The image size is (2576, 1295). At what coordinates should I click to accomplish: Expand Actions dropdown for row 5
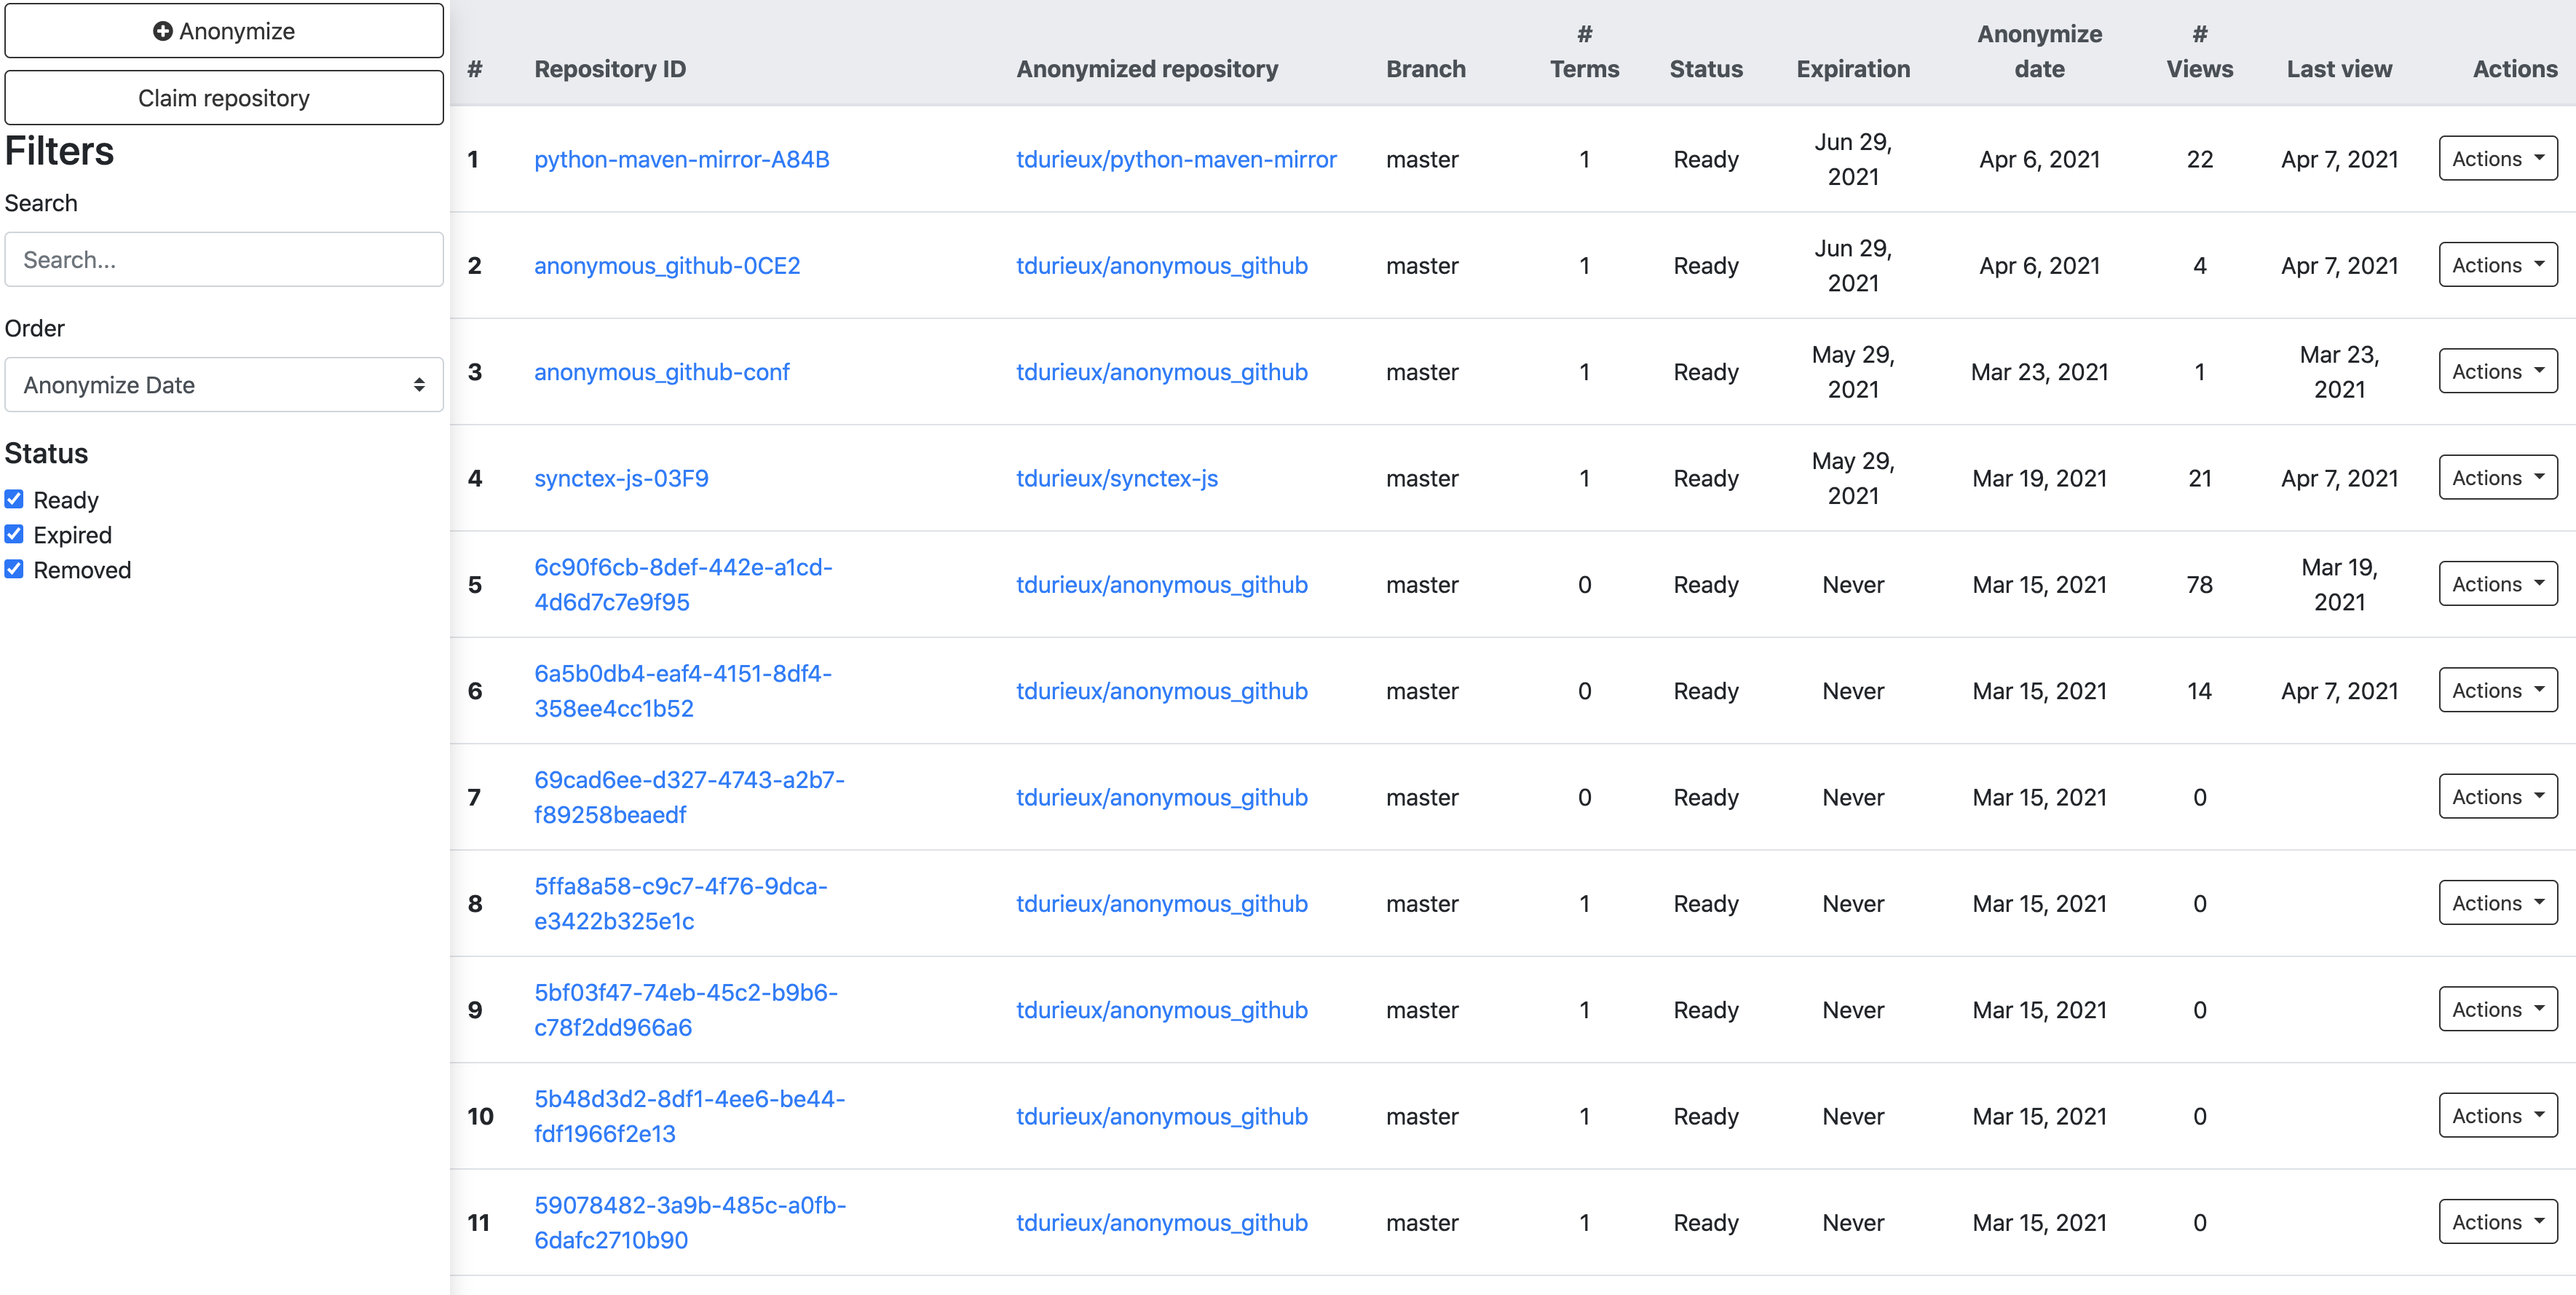2498,584
